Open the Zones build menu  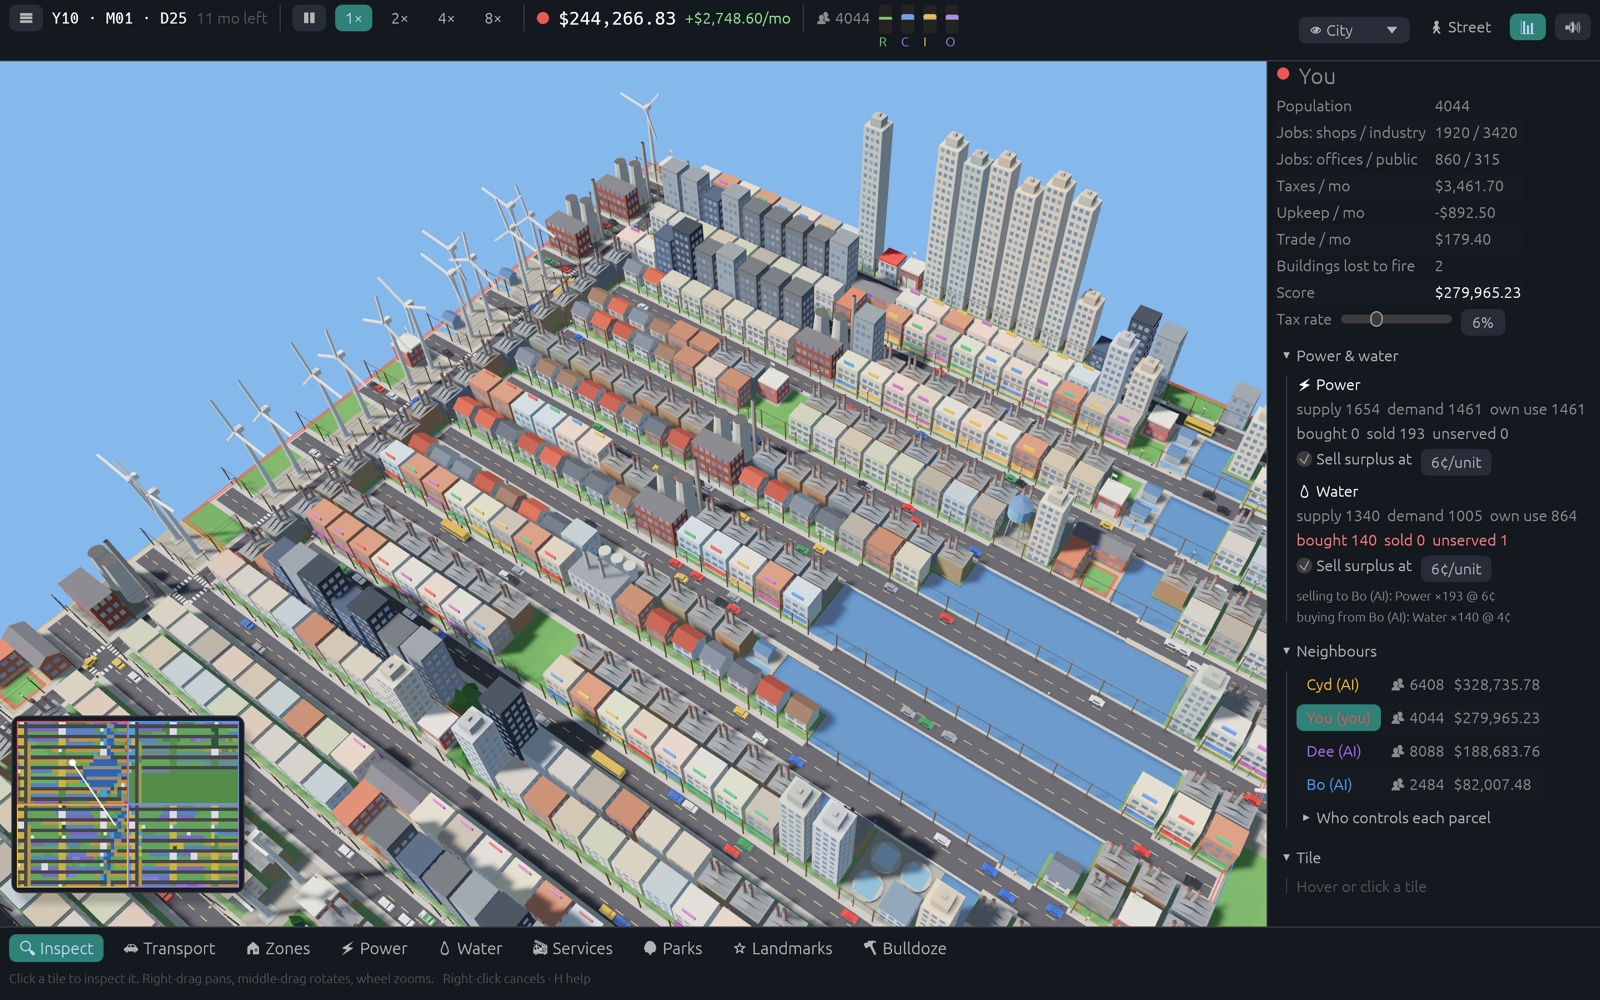pyautogui.click(x=278, y=948)
